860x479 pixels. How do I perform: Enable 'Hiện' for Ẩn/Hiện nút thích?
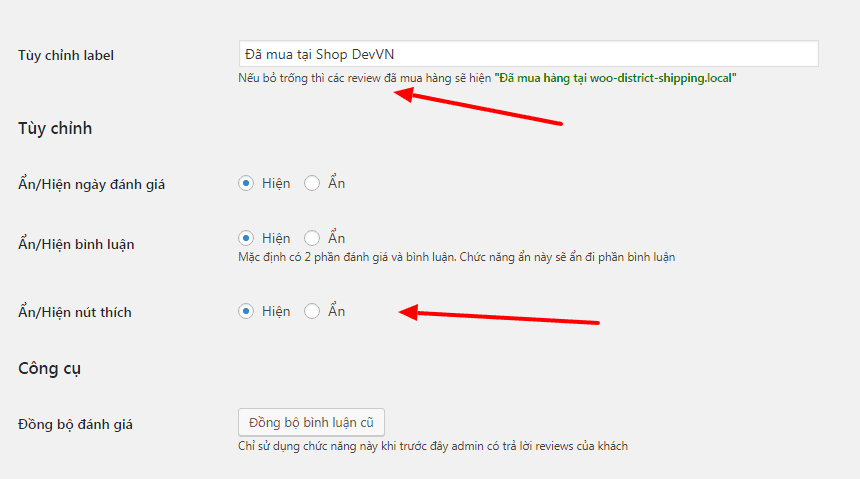click(x=246, y=311)
